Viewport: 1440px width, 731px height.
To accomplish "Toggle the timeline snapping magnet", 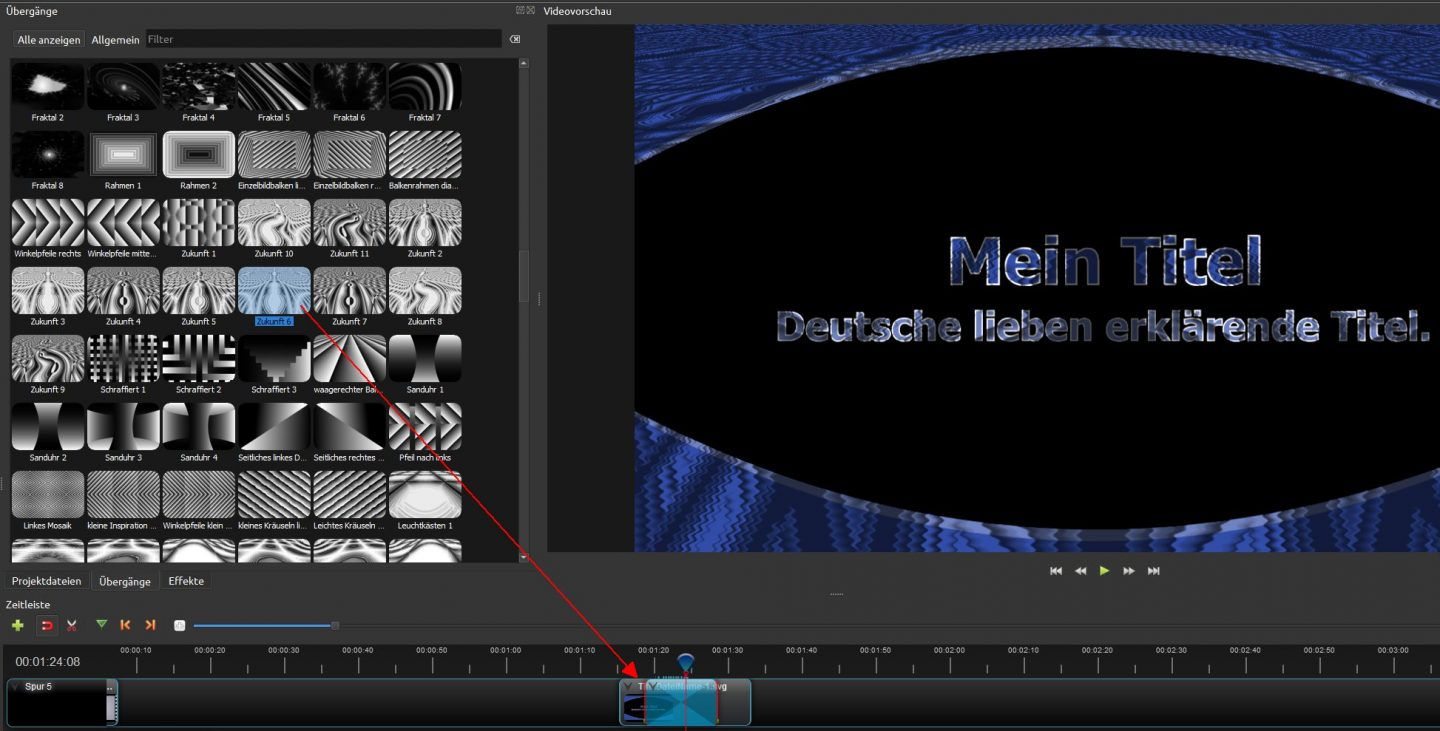I will [x=46, y=625].
